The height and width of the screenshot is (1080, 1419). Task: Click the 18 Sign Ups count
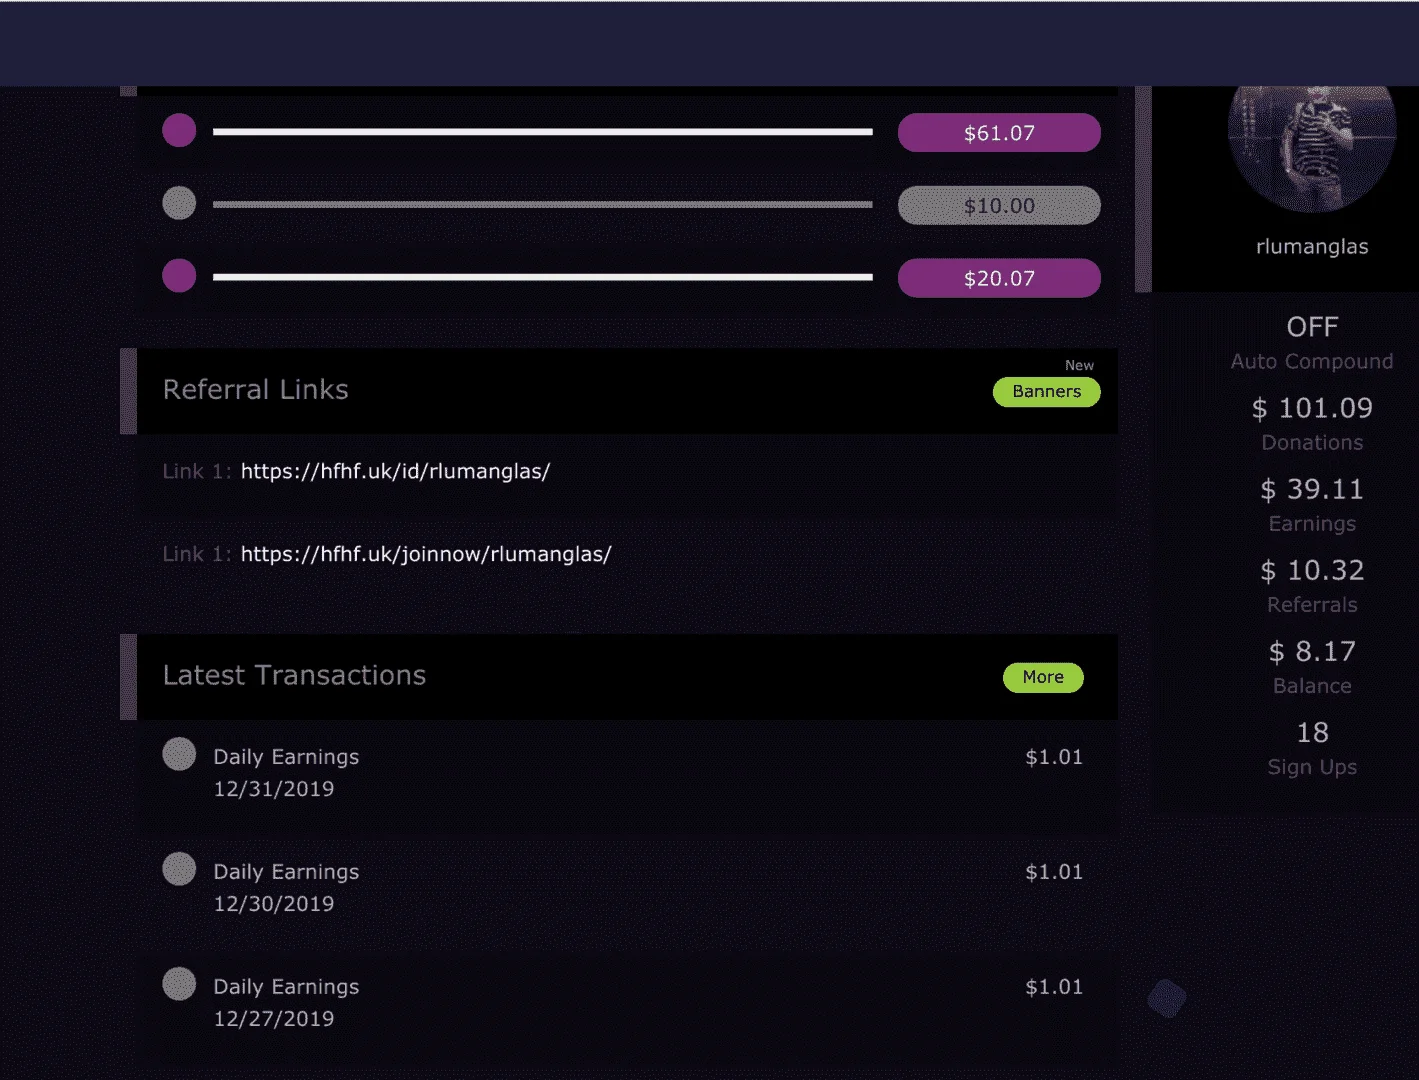1312,733
